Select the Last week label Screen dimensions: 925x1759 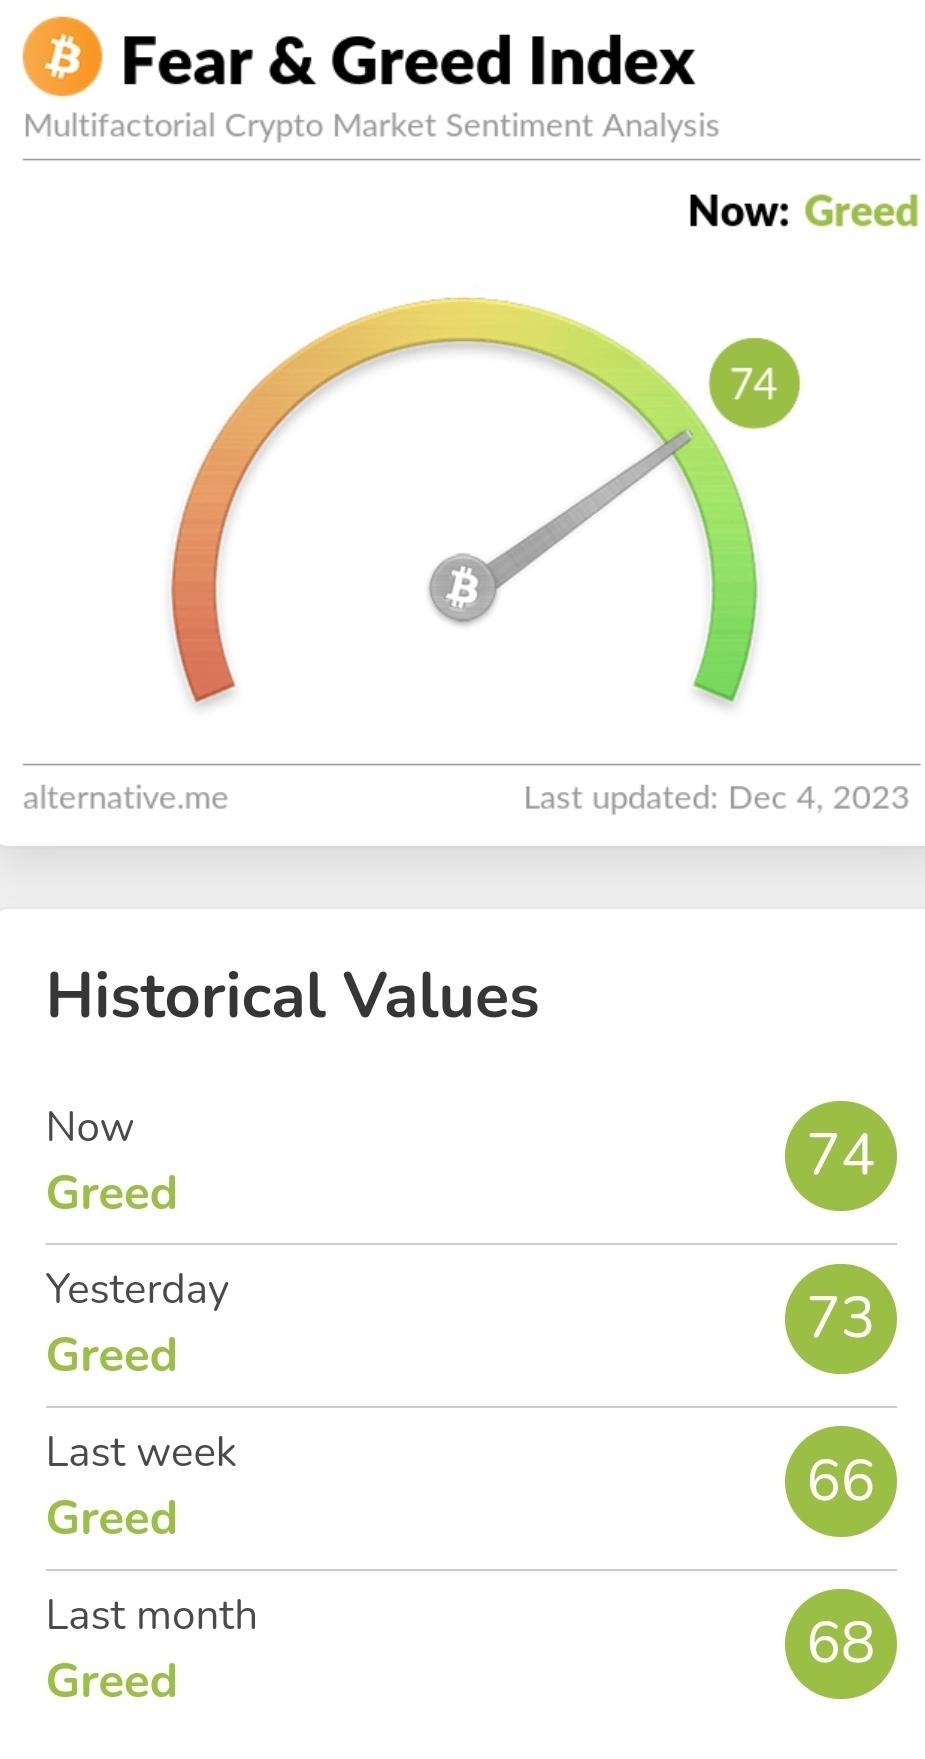142,1452
